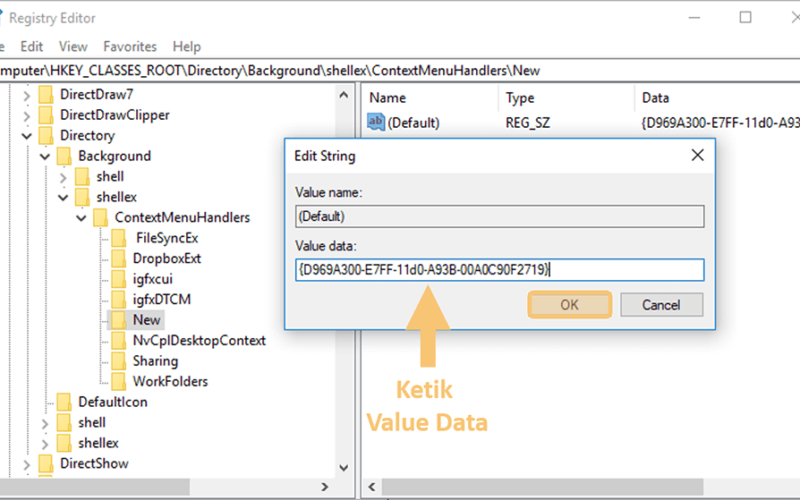Open the View menu

tap(73, 46)
